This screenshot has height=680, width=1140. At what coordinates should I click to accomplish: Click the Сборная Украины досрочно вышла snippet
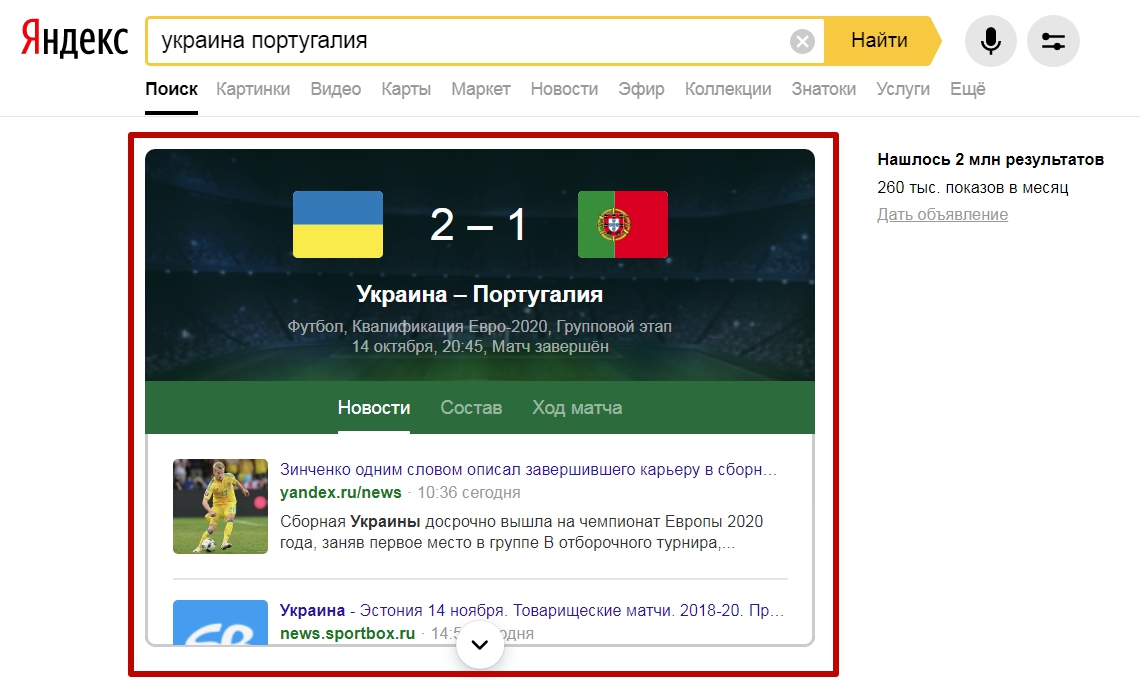522,532
